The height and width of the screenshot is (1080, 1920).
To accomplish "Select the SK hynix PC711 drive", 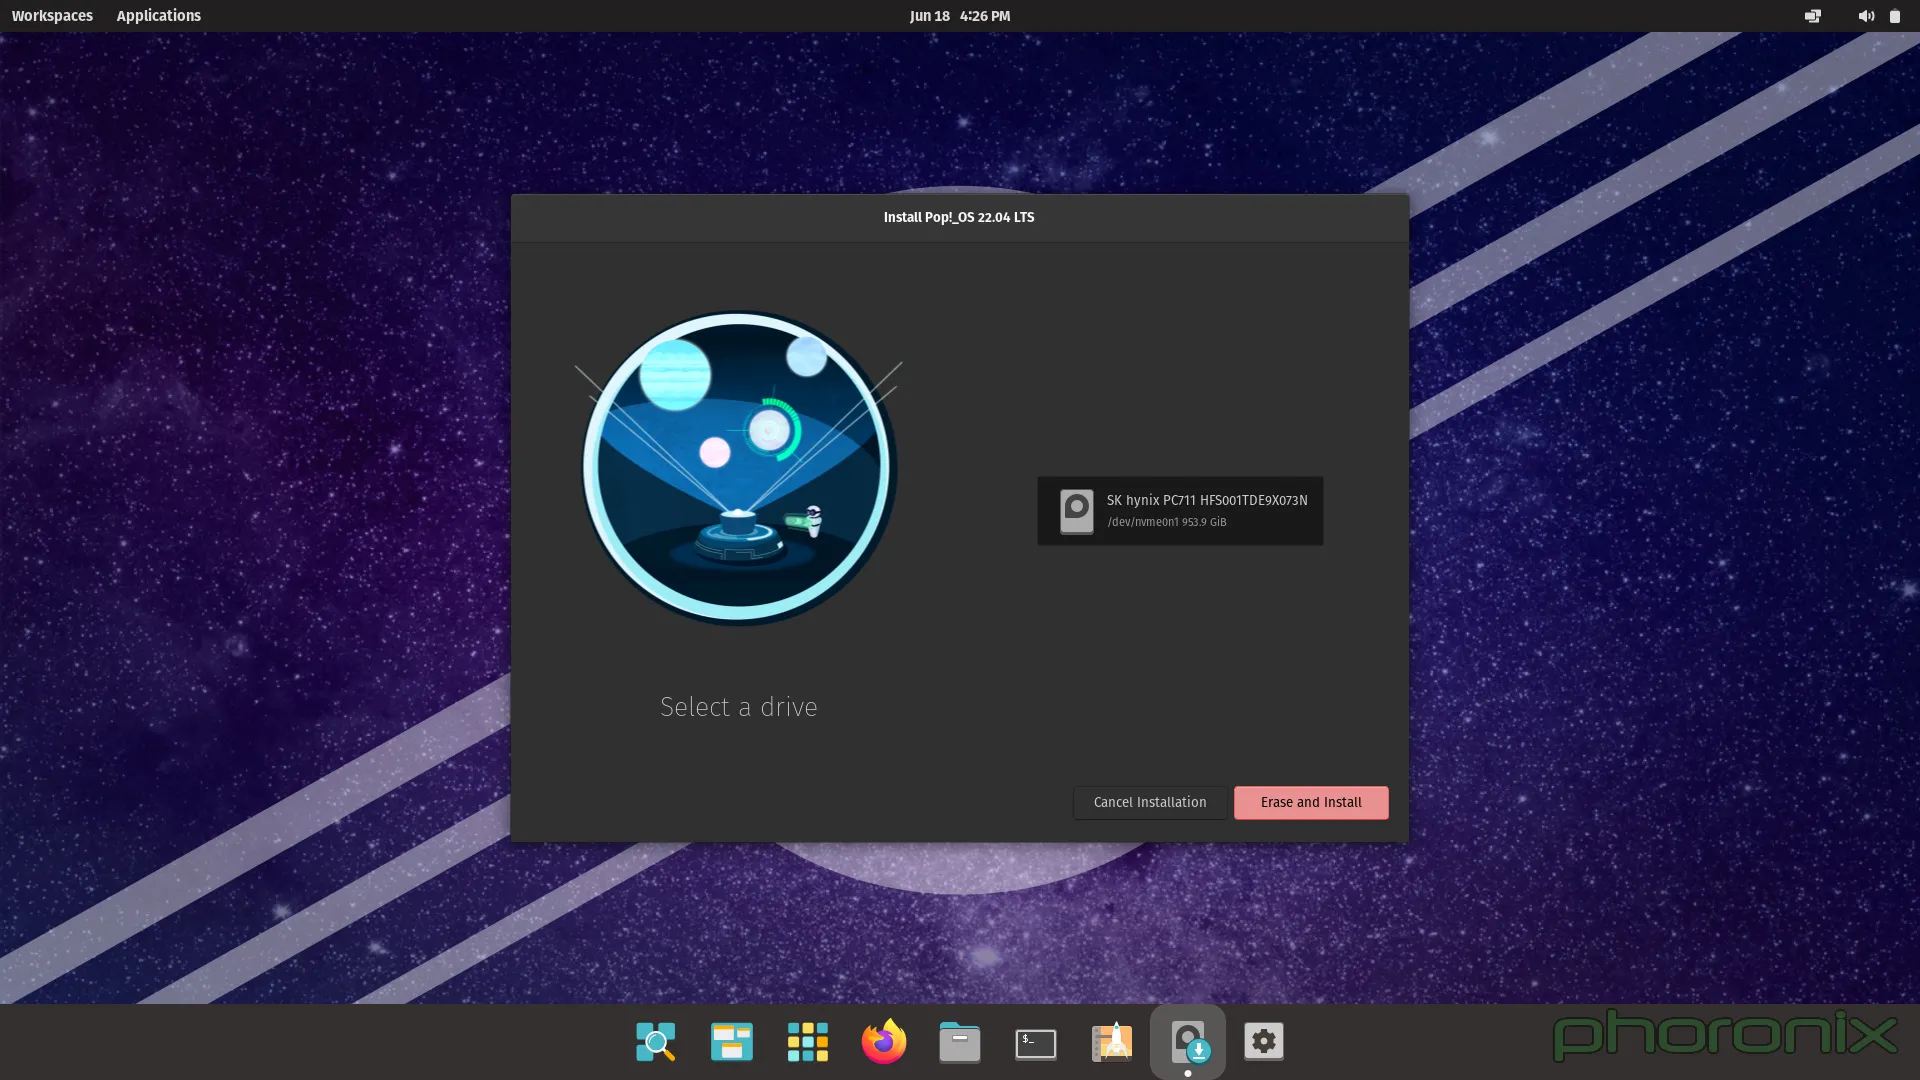I will [1180, 511].
